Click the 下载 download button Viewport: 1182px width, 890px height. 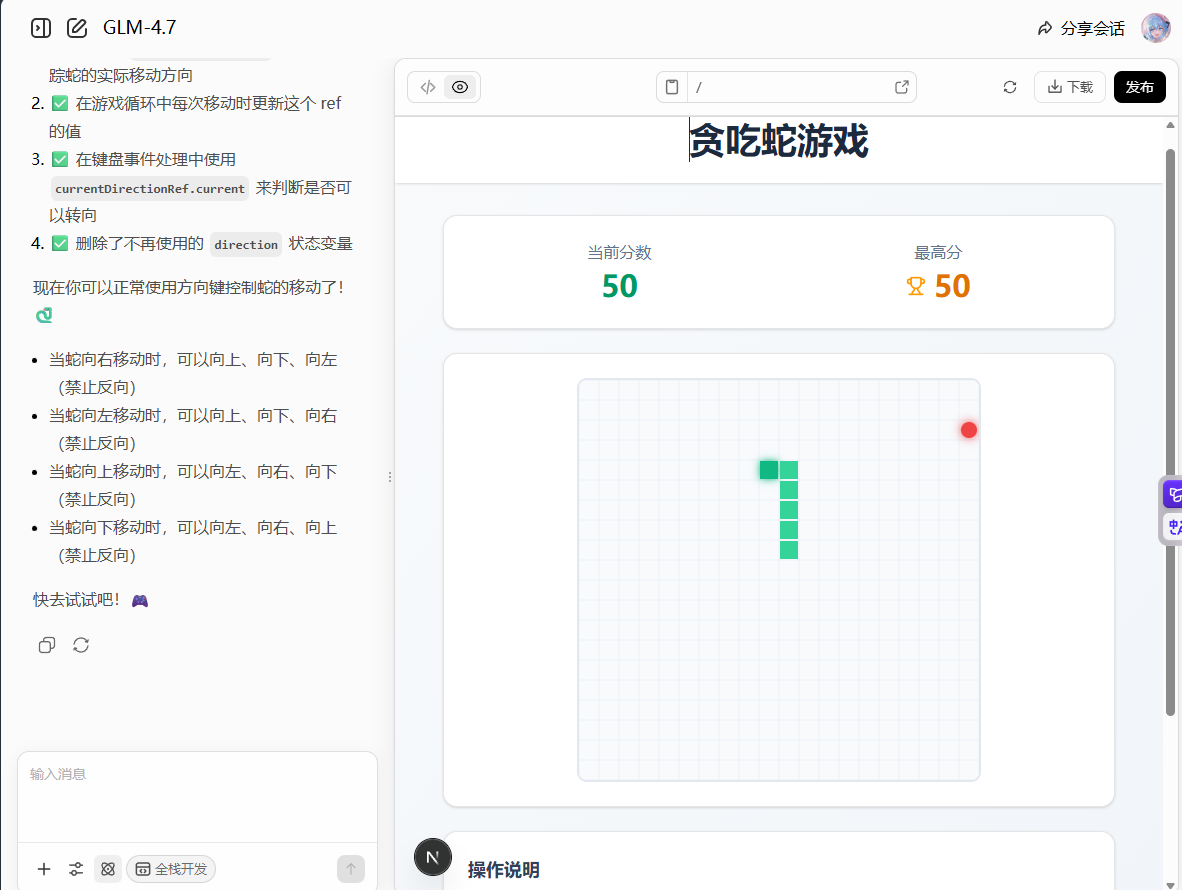point(1069,87)
